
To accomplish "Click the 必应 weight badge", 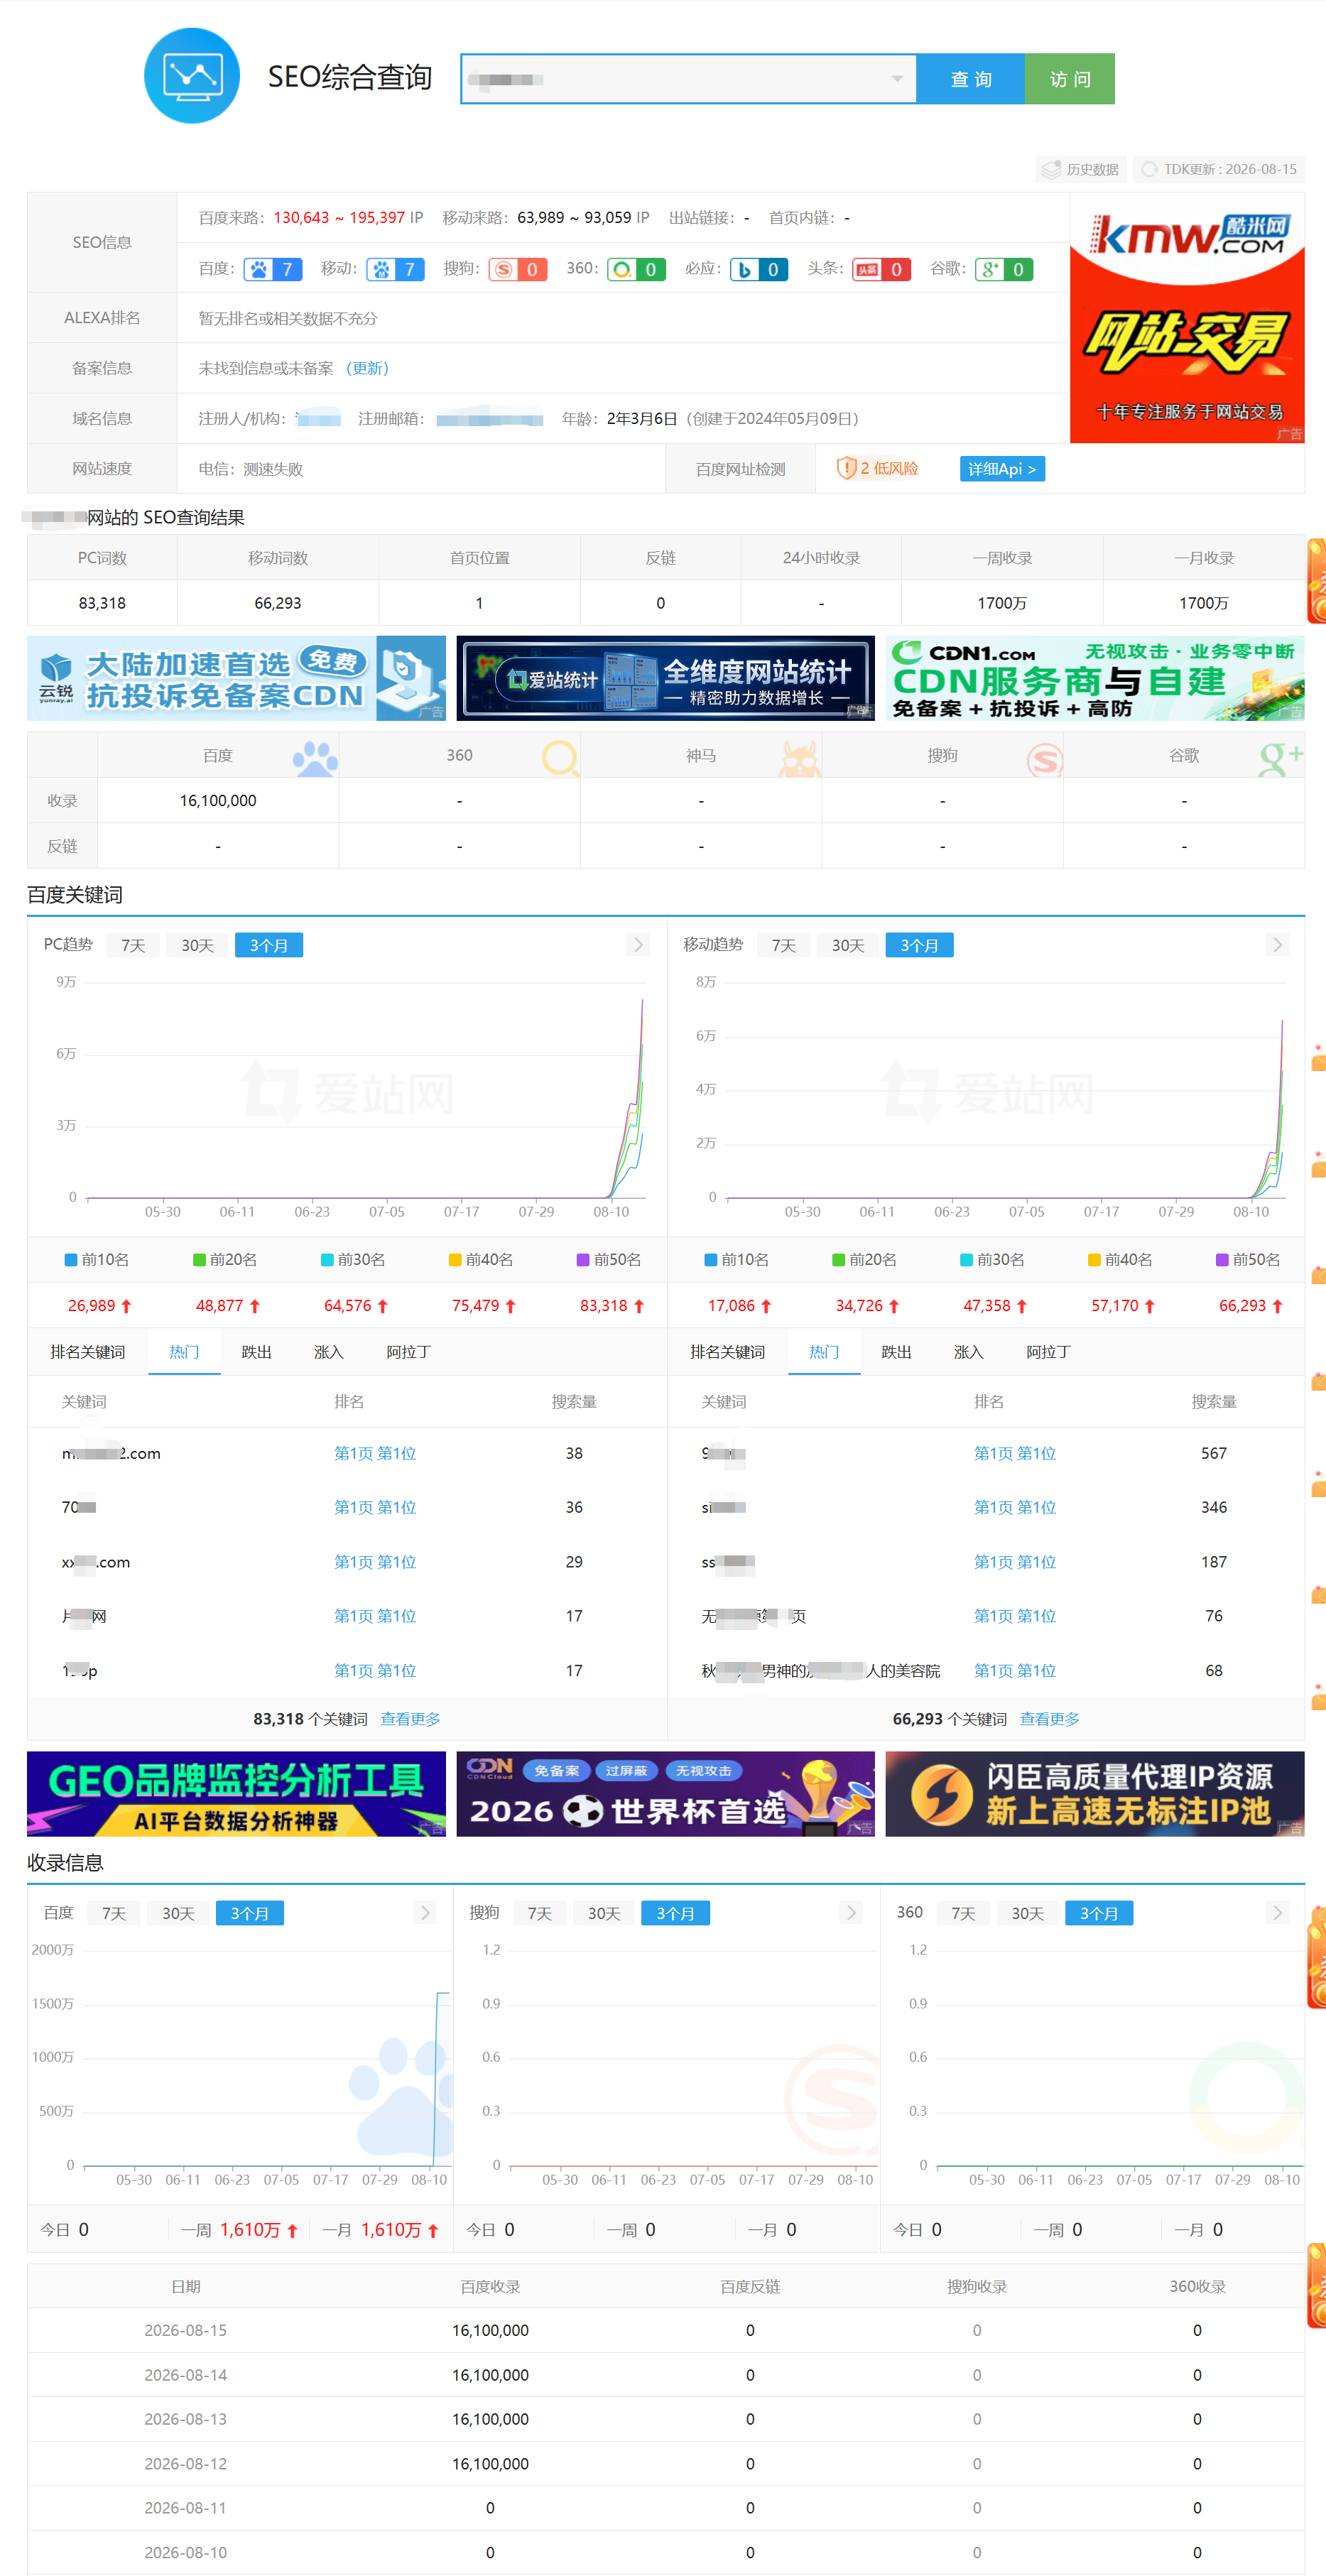I will (x=759, y=269).
